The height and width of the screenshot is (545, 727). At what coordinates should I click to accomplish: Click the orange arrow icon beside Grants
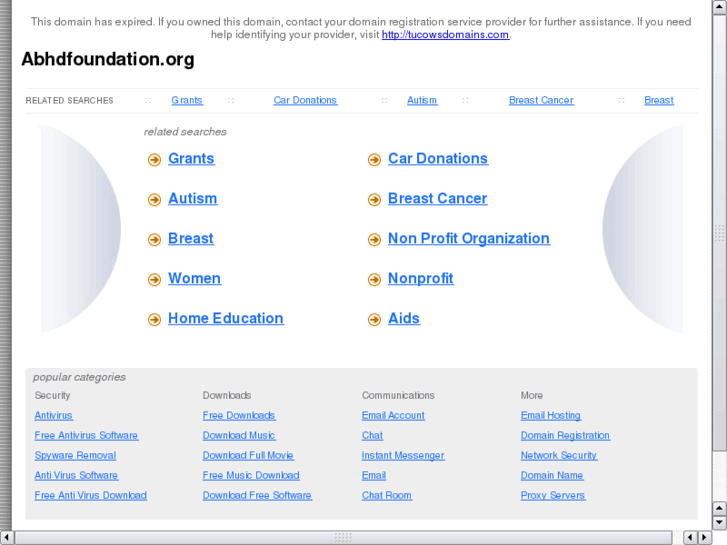[154, 160]
